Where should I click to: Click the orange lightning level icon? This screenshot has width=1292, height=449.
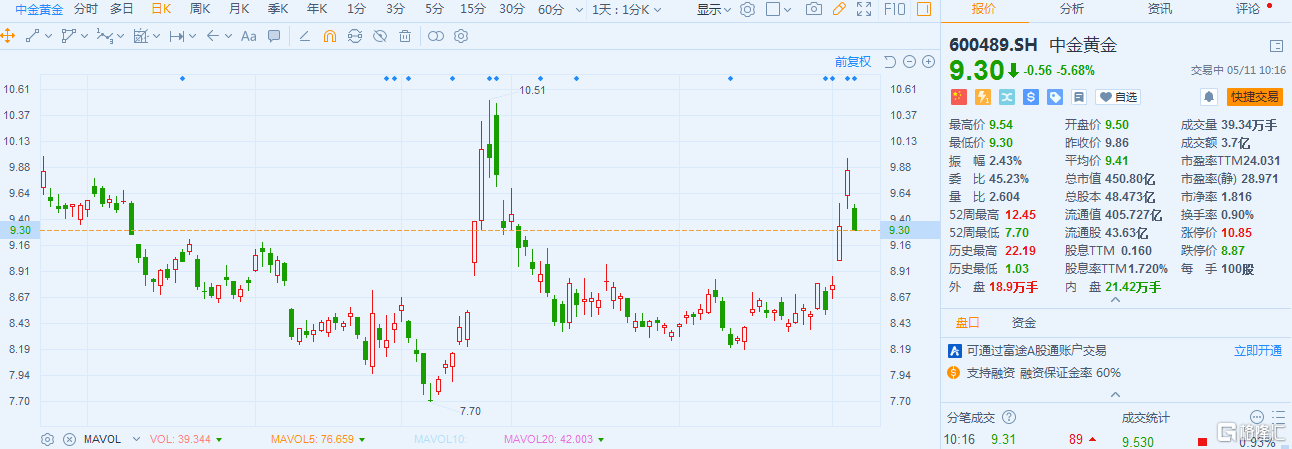click(x=982, y=97)
